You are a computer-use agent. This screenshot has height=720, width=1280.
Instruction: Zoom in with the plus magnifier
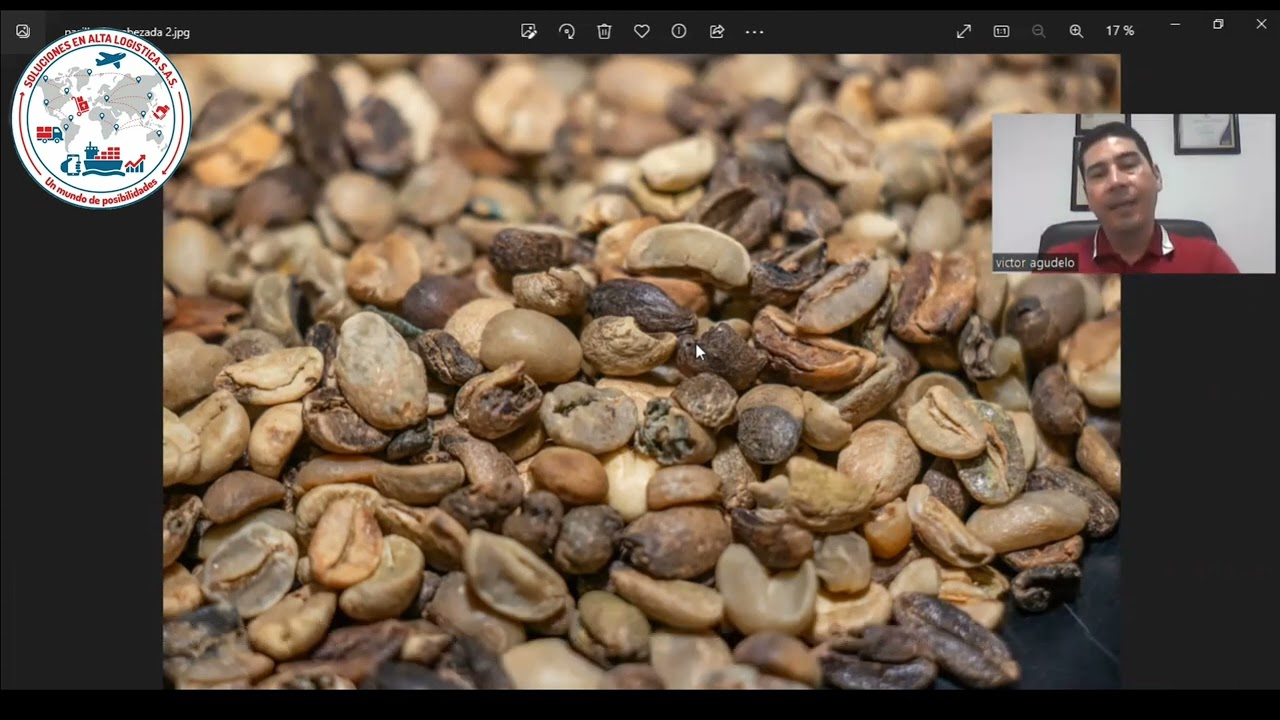(x=1076, y=31)
